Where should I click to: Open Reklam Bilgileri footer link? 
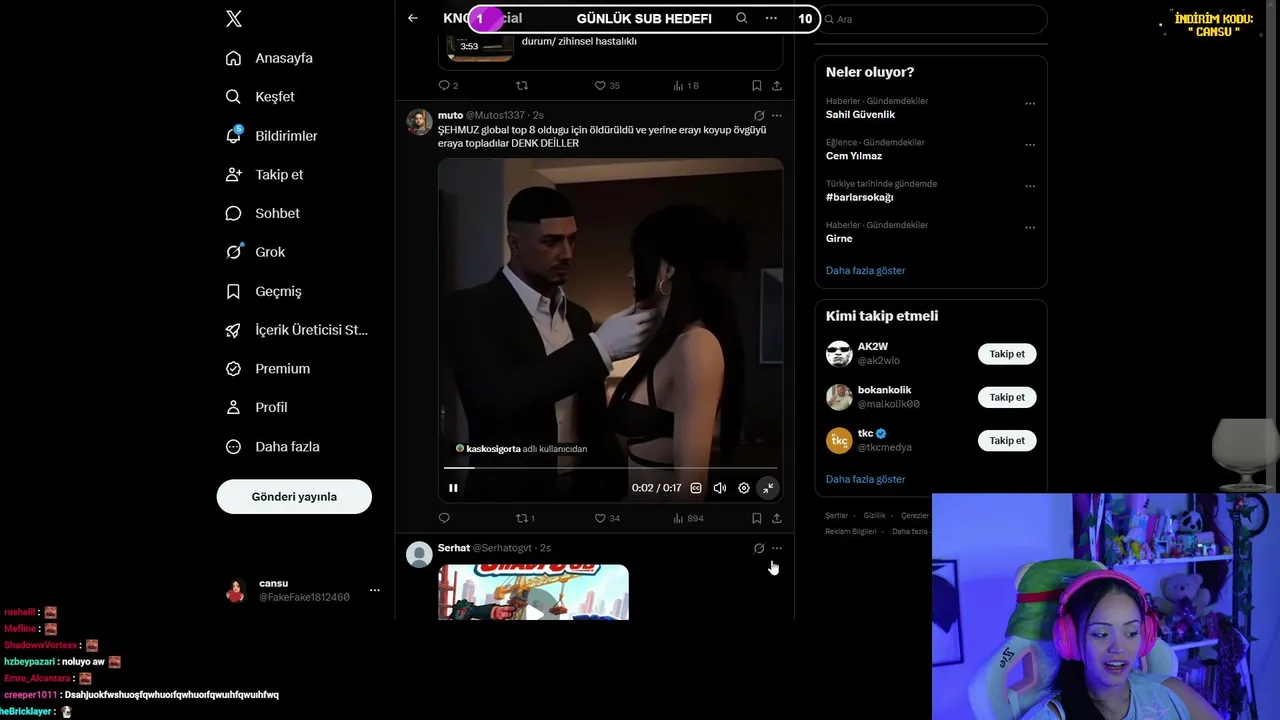(x=850, y=532)
